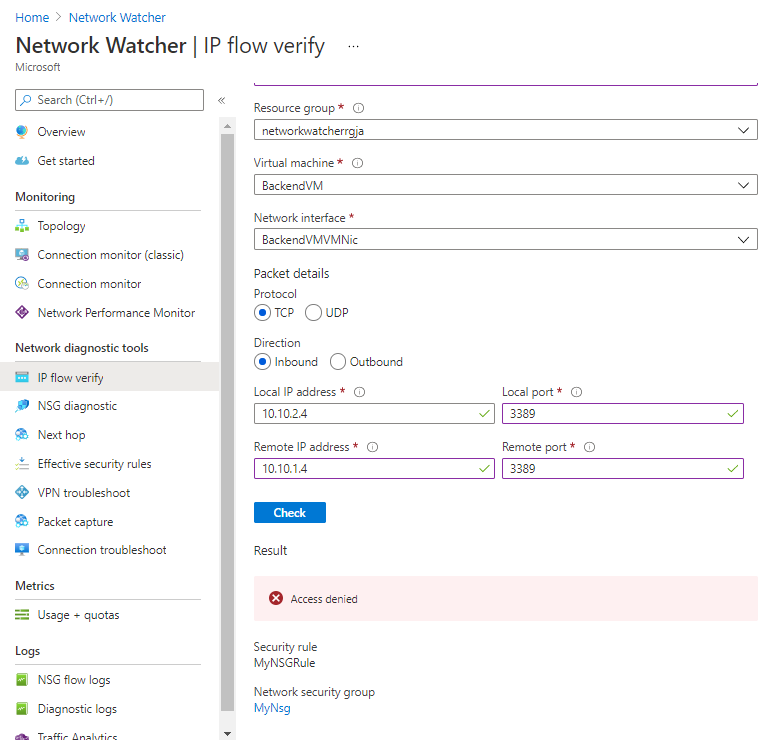The image size is (776, 740).
Task: Choose the Outbound direction option
Action: (x=338, y=362)
